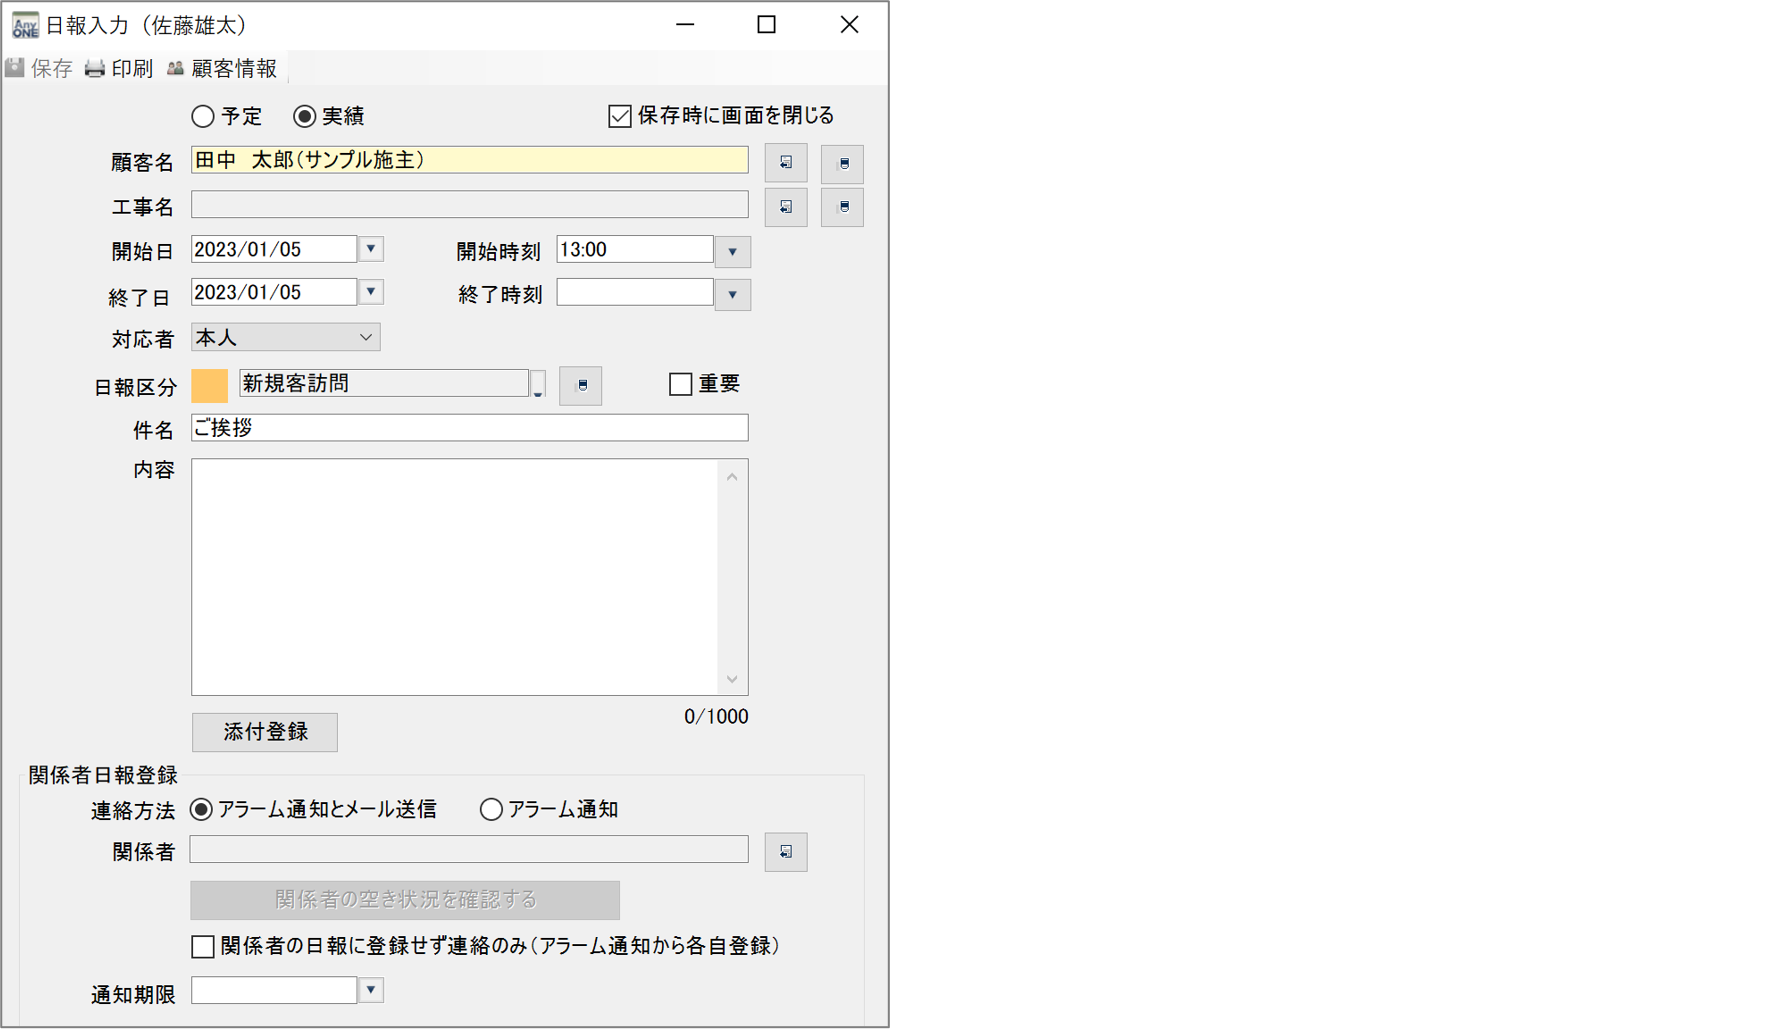The width and height of the screenshot is (1773, 1029).
Task: Select the アラーム通知 radio option
Action: point(491,810)
